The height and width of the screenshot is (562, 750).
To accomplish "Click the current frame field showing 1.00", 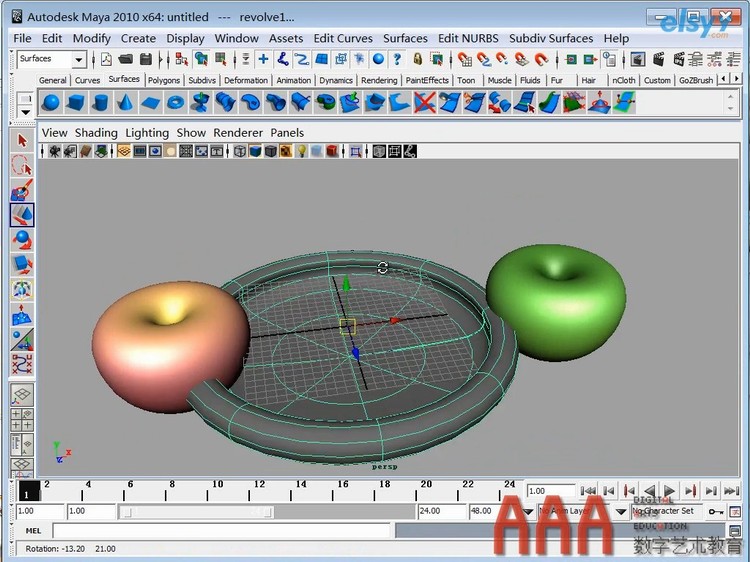I will click(551, 491).
